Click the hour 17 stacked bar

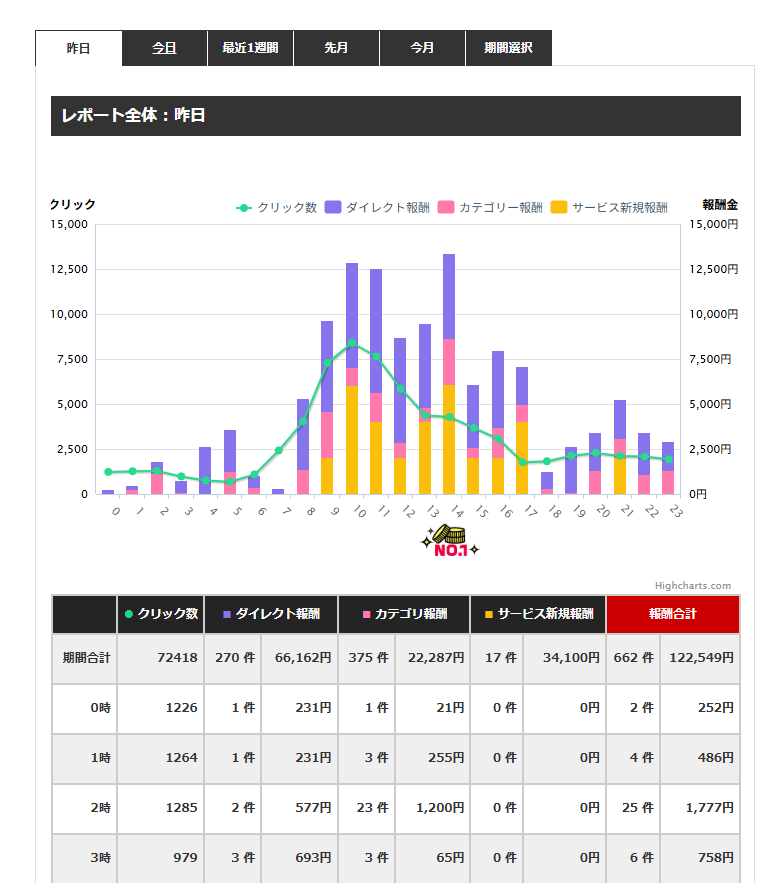[522, 431]
